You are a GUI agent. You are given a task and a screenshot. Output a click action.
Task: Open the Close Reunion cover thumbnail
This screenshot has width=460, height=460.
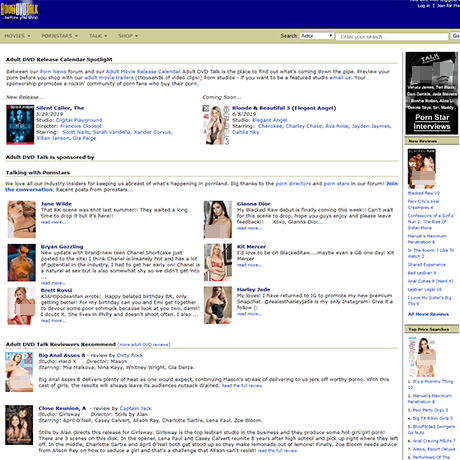click(19, 425)
